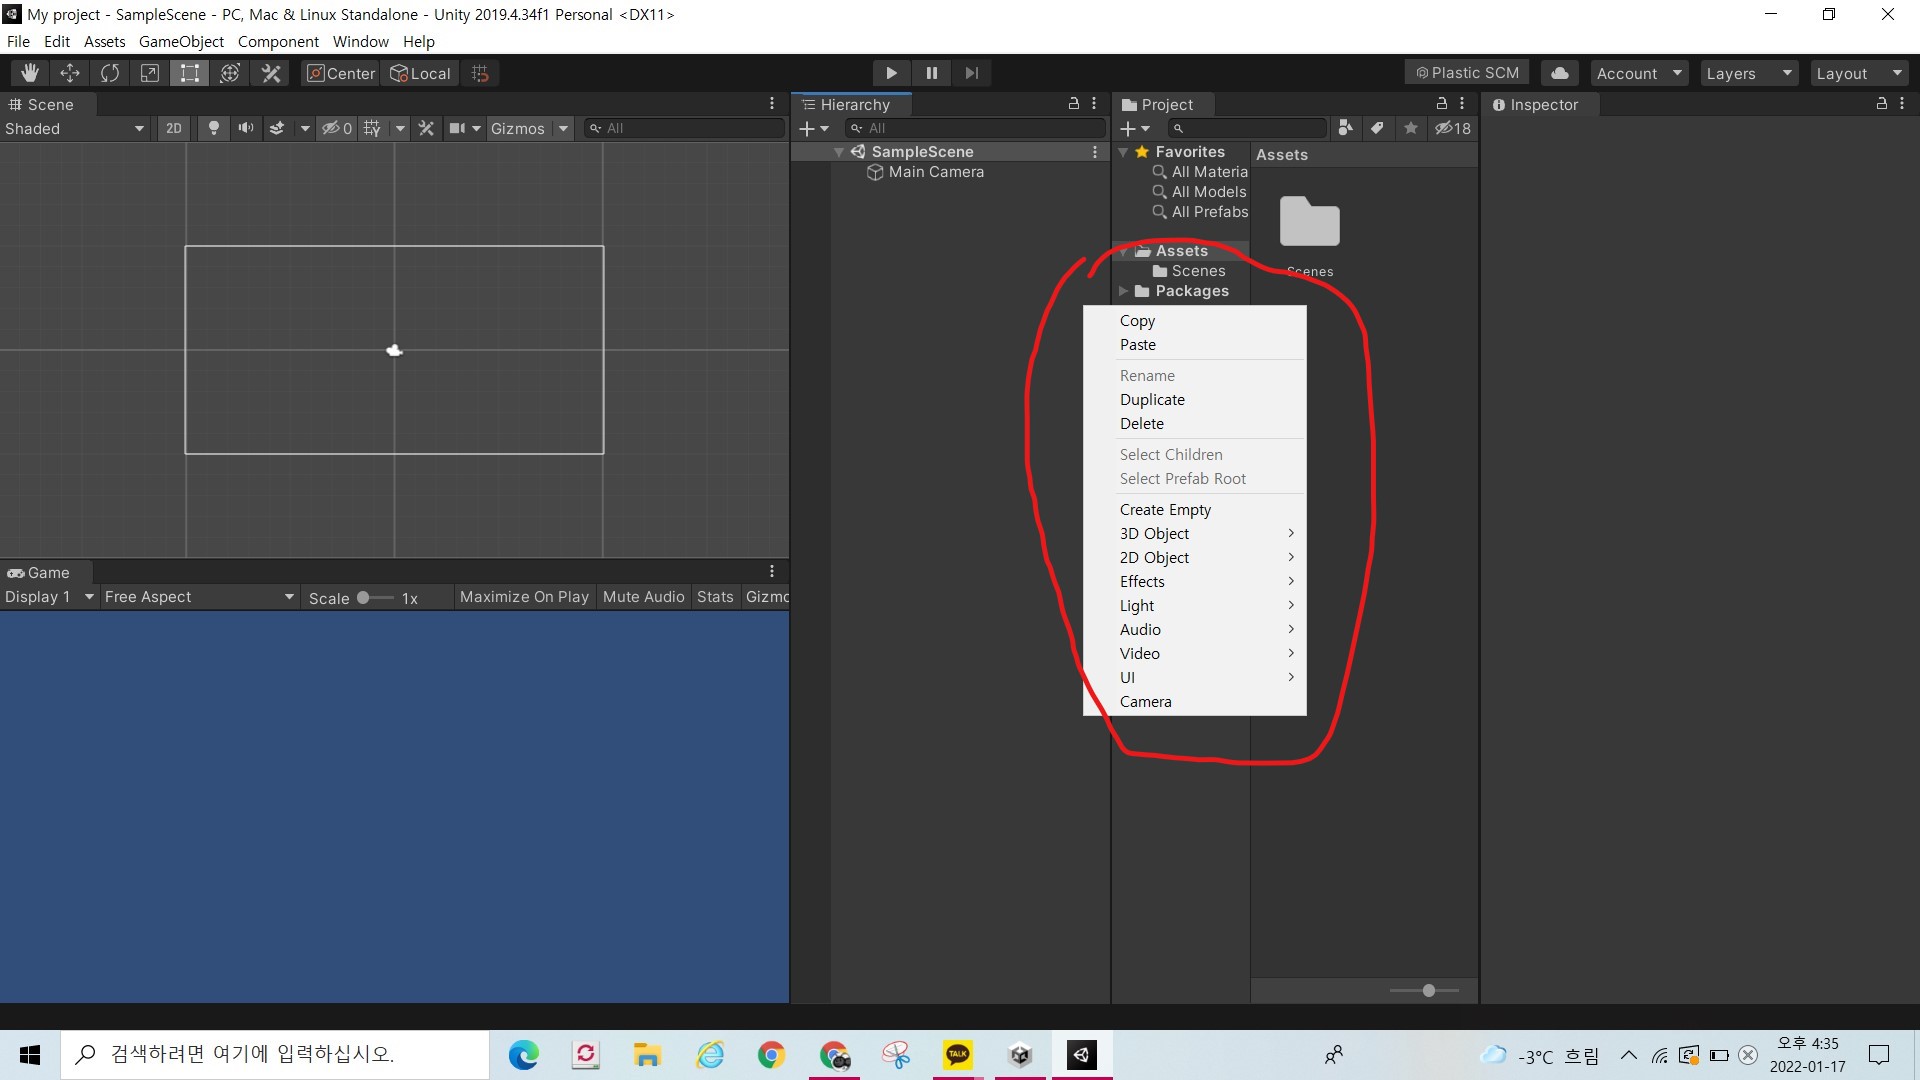
Task: Open the Layers dropdown
Action: point(1748,73)
